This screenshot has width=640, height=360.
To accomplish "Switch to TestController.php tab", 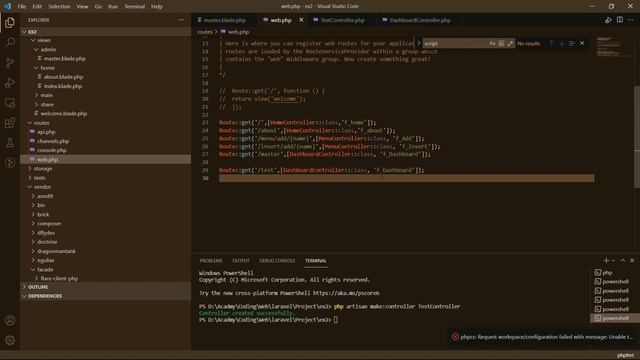I will click(342, 20).
